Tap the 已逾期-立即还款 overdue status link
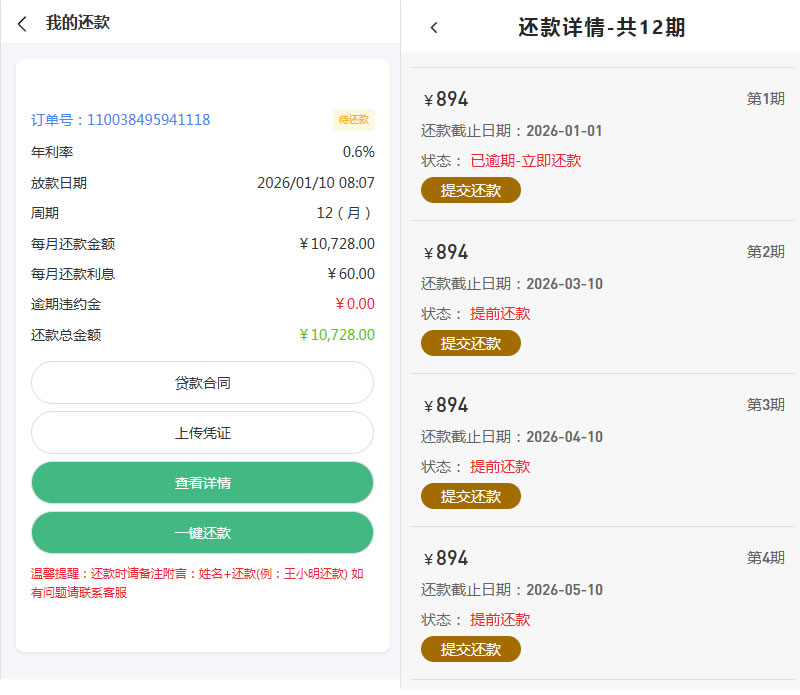Screen dimensions: 800x695 coord(525,161)
